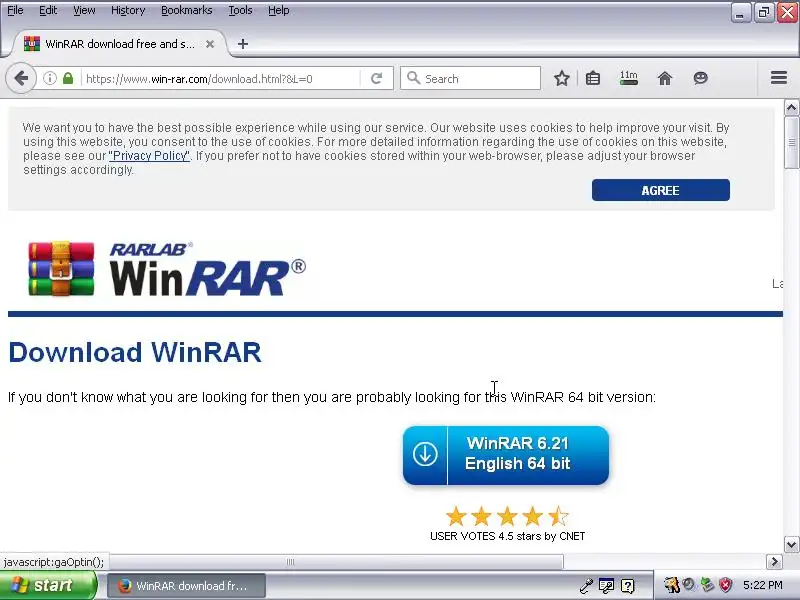This screenshot has height=600, width=800.
Task: Open the View menu
Action: pyautogui.click(x=84, y=10)
